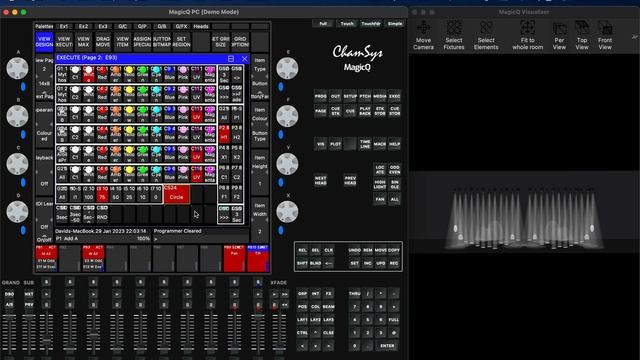Click the red Pan playback tile
The width and height of the screenshot is (640, 360).
pyautogui.click(x=234, y=258)
